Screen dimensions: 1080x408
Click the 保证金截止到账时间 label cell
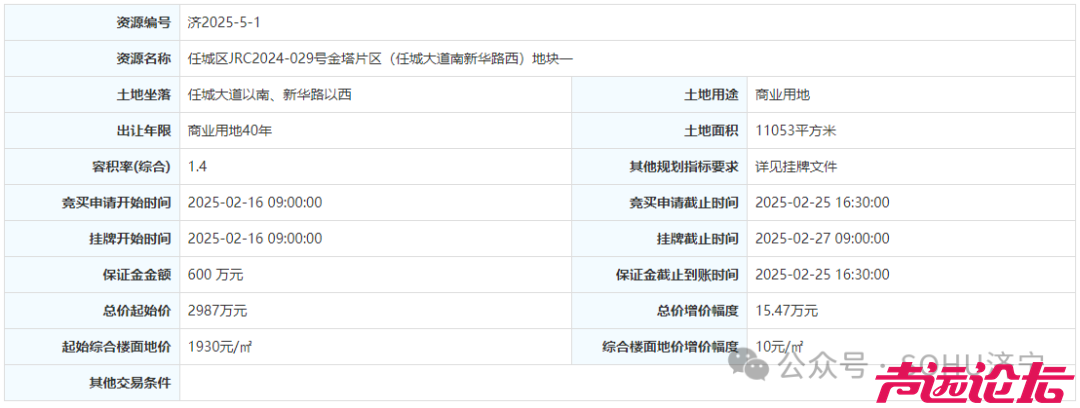[x=660, y=274]
